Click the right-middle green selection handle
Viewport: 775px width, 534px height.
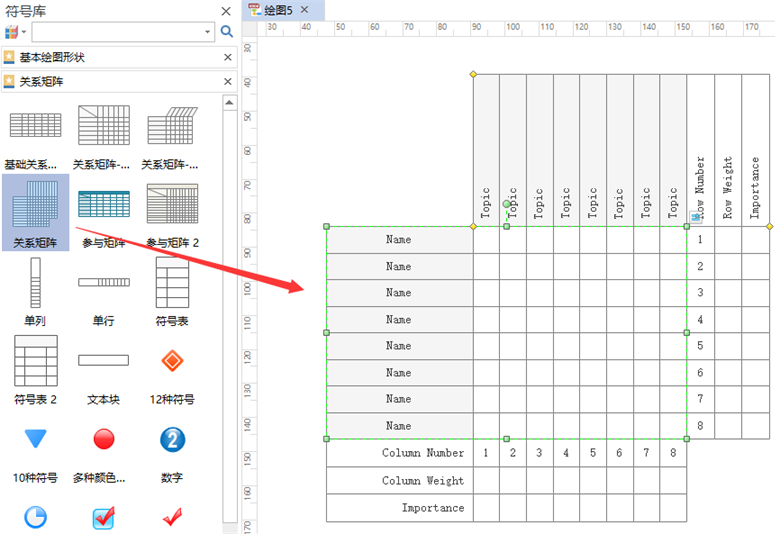pyautogui.click(x=687, y=333)
